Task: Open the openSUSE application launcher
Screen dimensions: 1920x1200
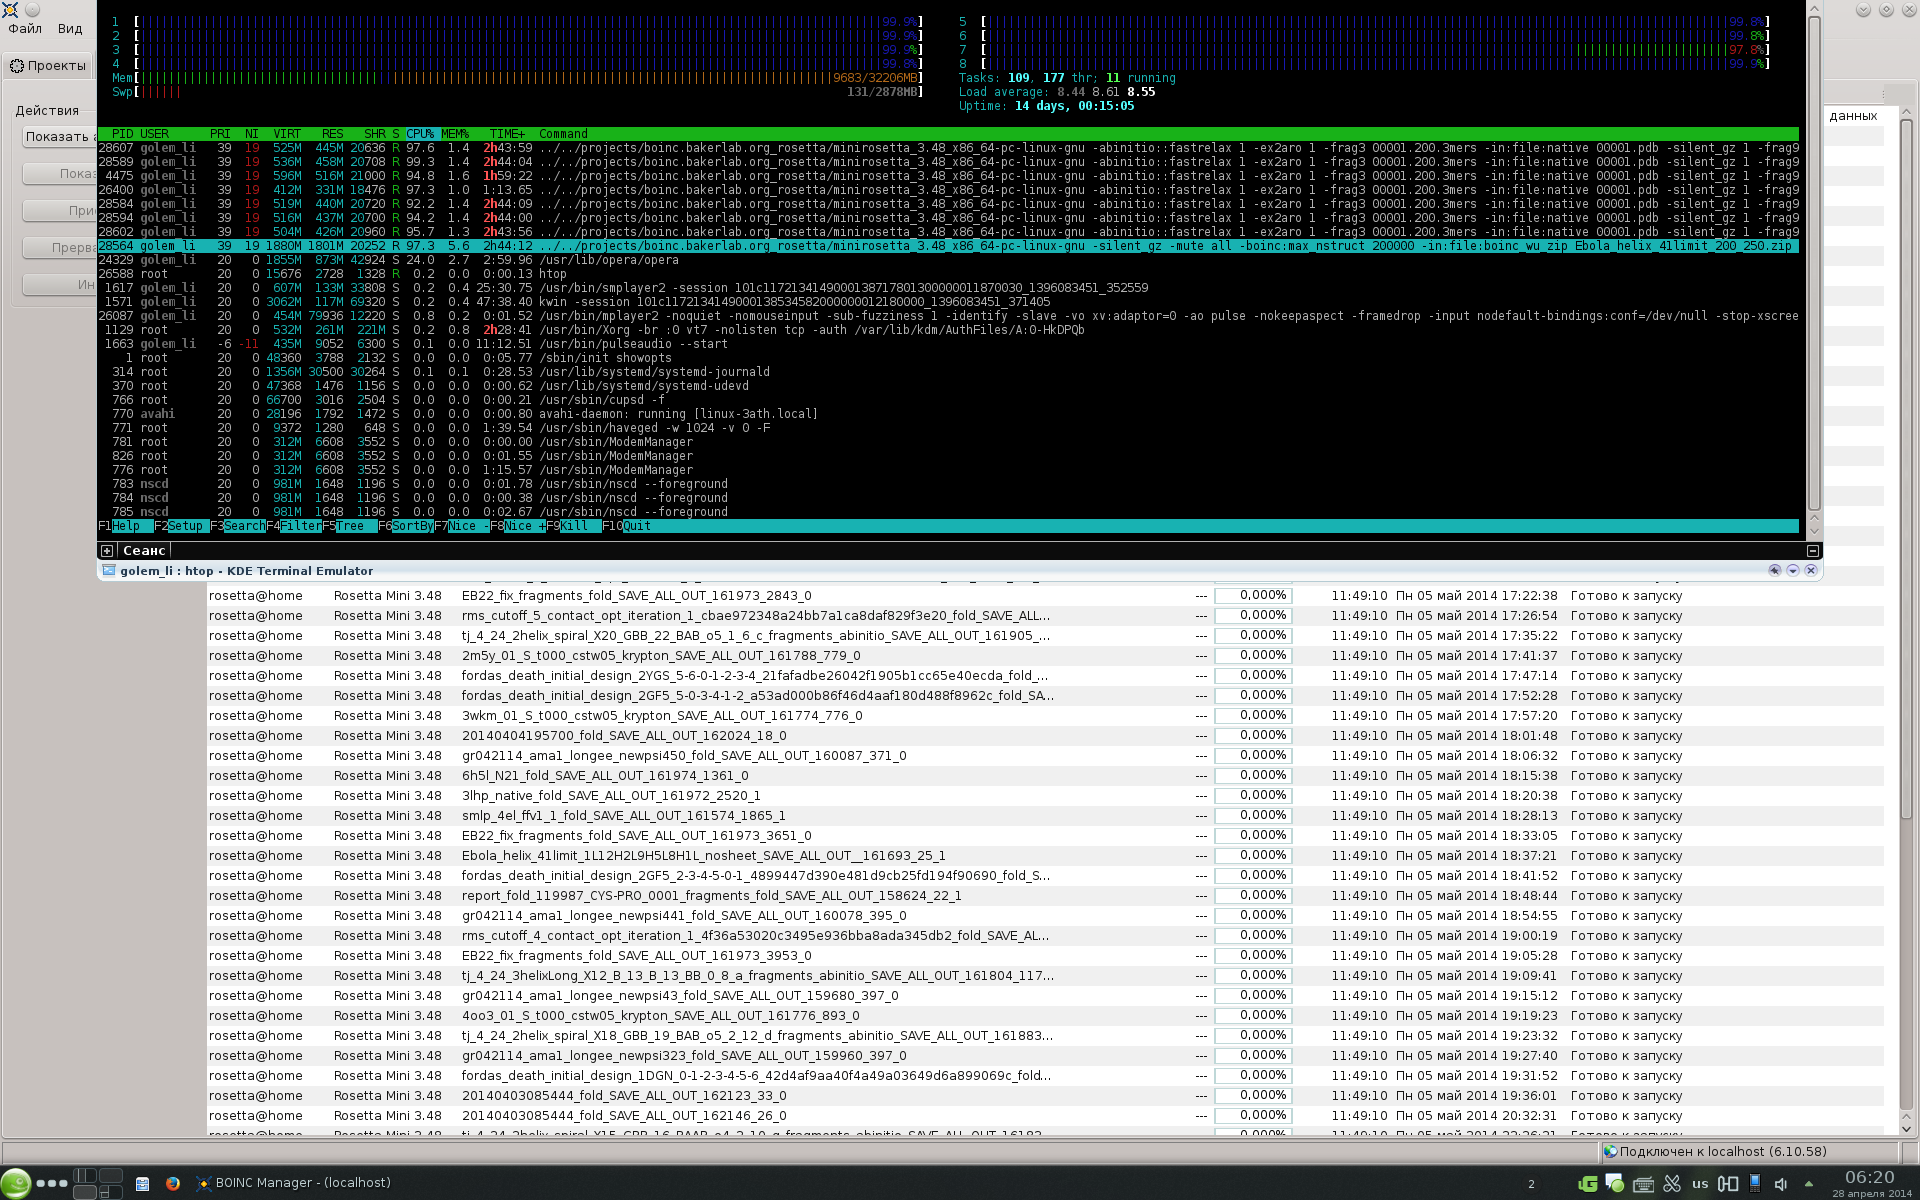Action: pyautogui.click(x=16, y=1183)
